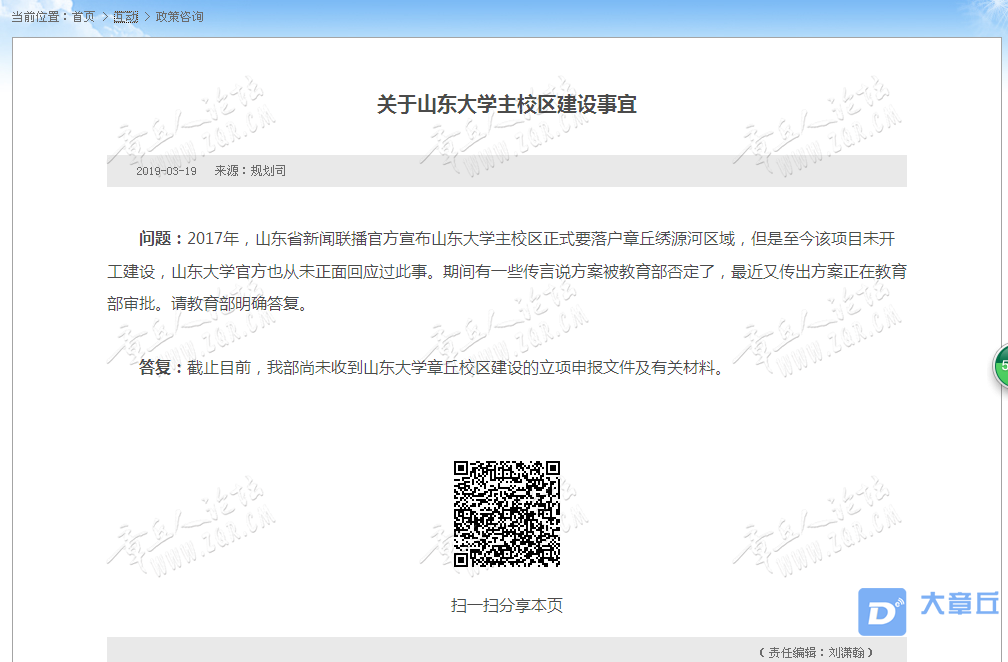
Task: Click the bold 问题: label
Action: 161,239
